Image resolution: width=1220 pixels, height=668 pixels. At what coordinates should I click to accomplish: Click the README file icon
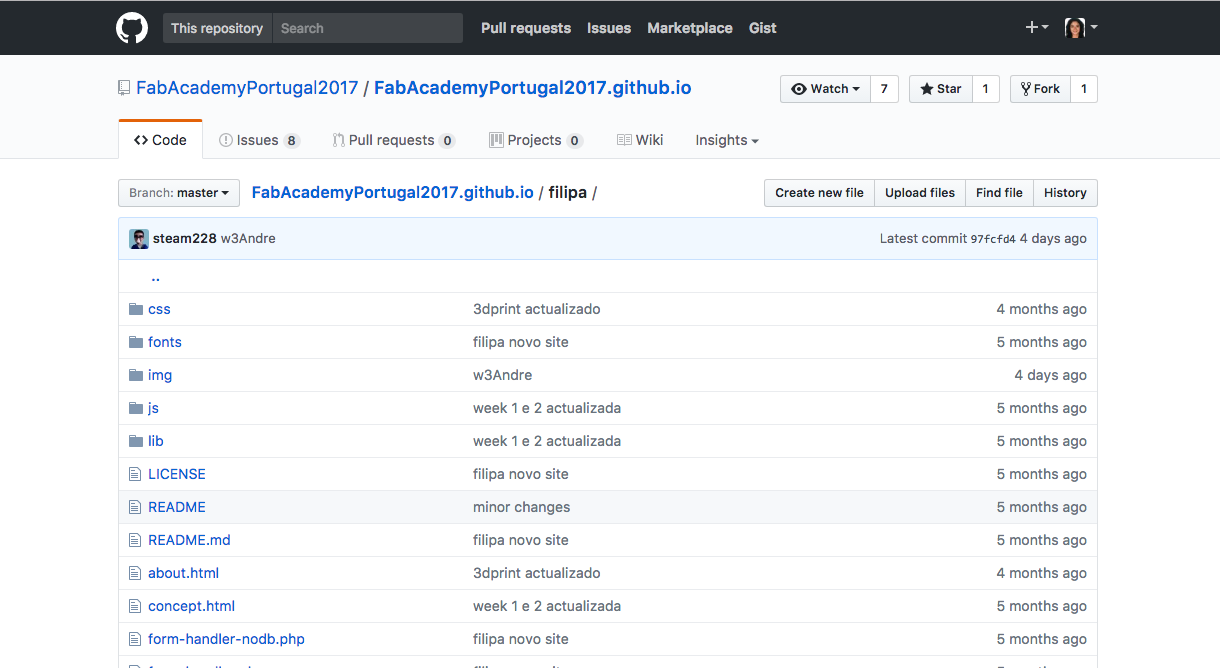(x=135, y=507)
